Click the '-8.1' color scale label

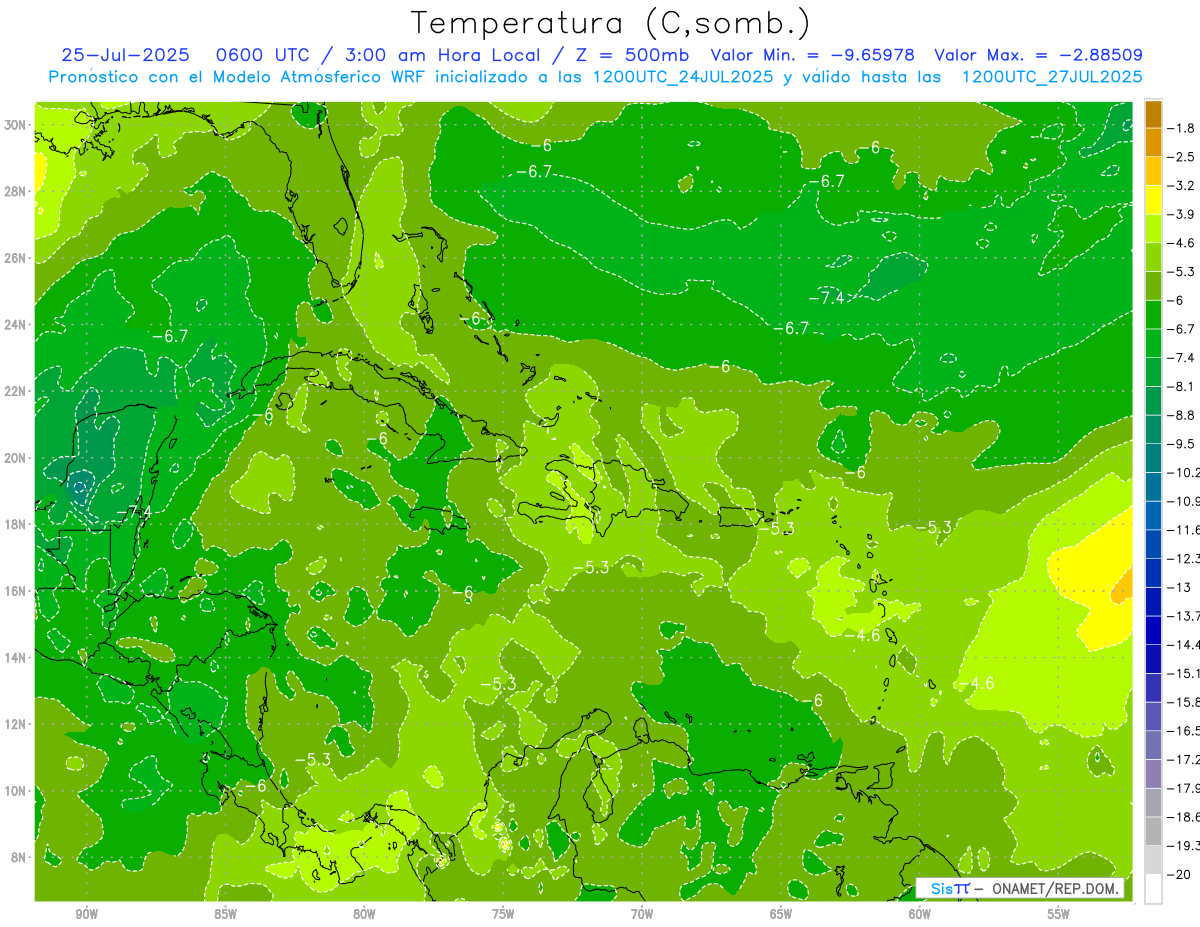(1181, 386)
